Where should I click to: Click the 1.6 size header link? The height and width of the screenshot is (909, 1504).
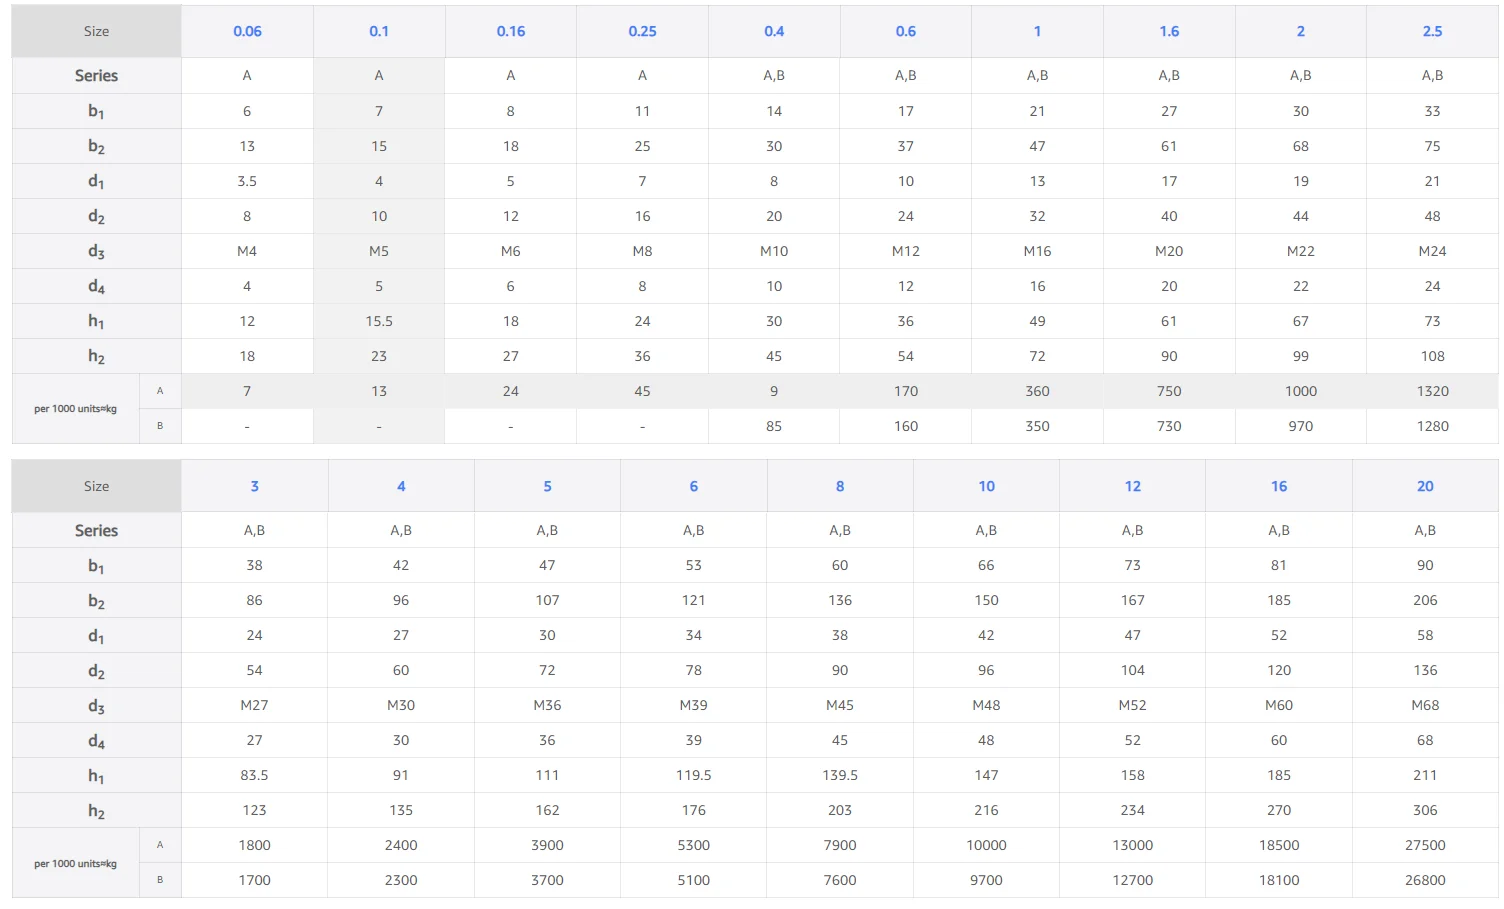[x=1169, y=31]
